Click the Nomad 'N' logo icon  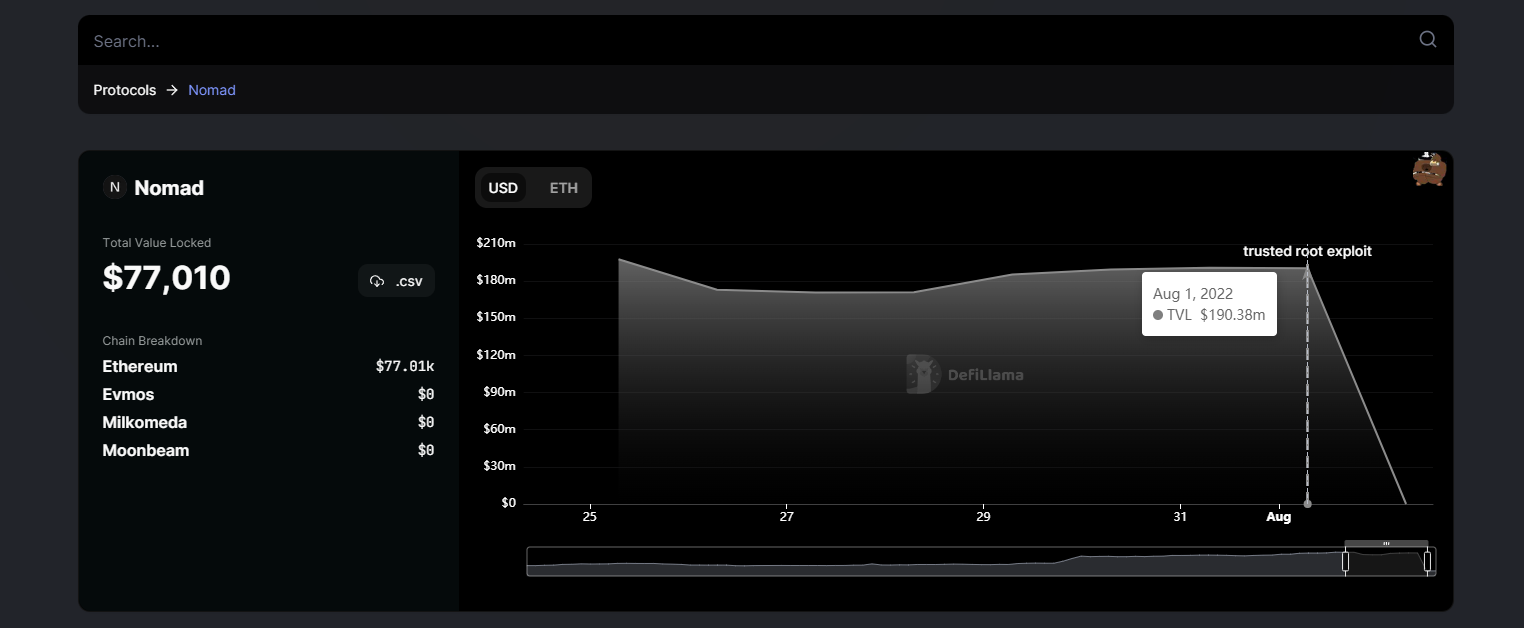(115, 187)
